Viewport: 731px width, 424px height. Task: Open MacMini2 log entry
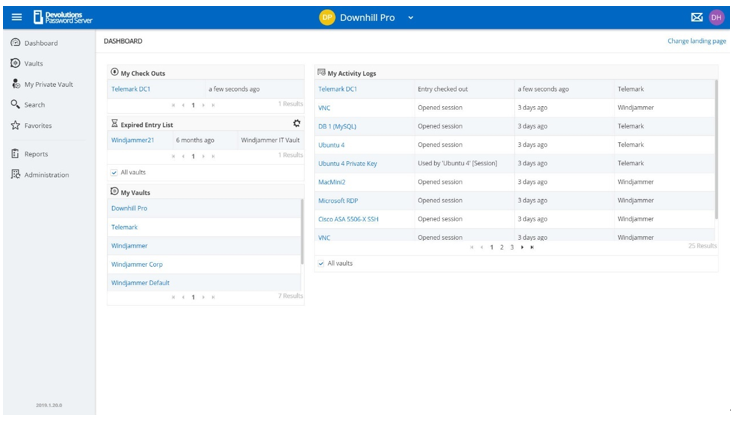(x=331, y=182)
